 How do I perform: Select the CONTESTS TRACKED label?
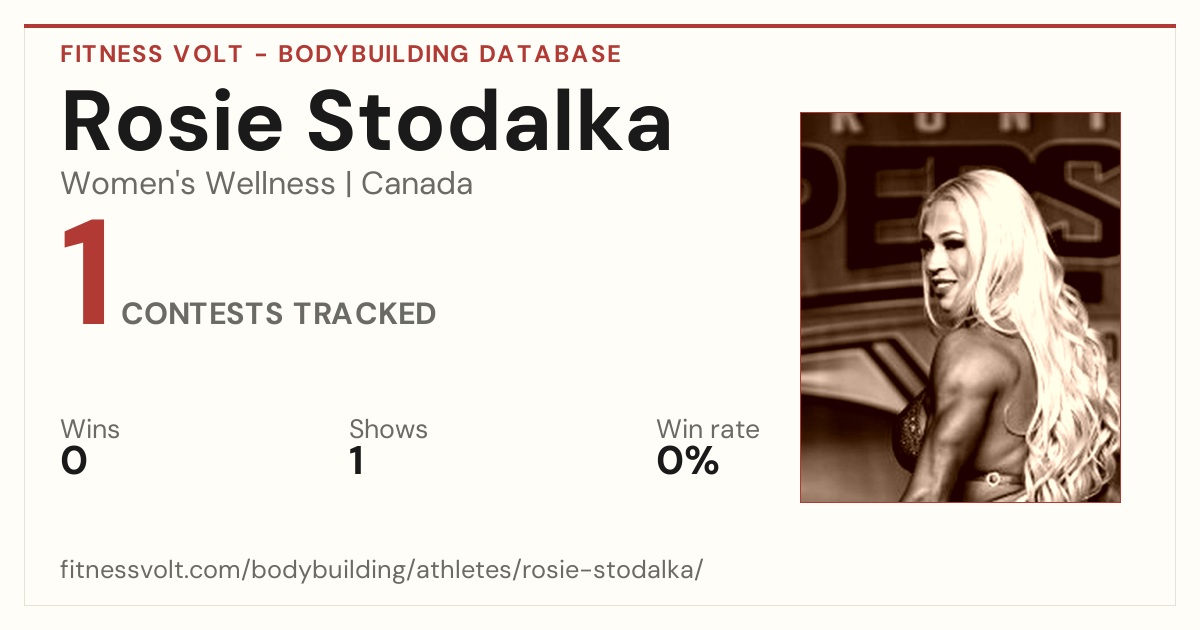click(279, 314)
